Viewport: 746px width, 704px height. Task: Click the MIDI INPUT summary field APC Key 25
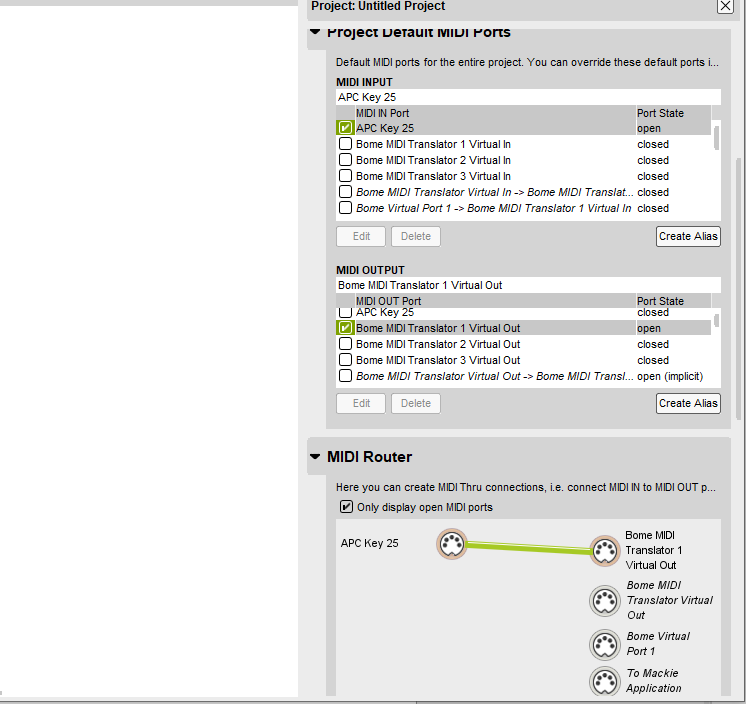click(528, 97)
